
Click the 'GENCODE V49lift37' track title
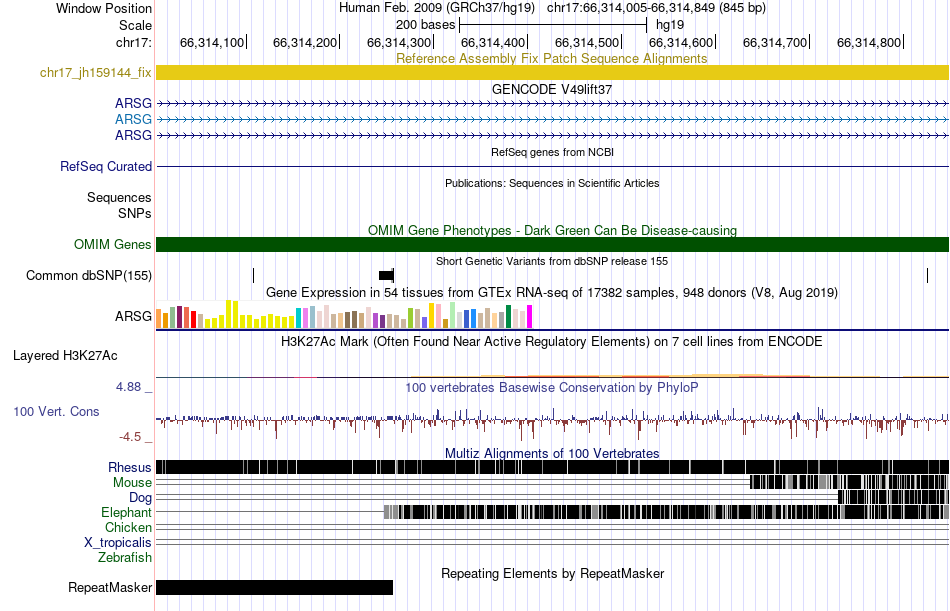pyautogui.click(x=552, y=89)
